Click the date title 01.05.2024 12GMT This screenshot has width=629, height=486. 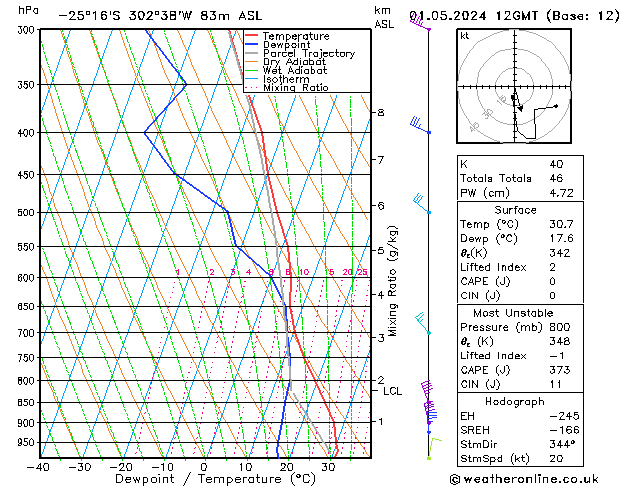pos(514,16)
